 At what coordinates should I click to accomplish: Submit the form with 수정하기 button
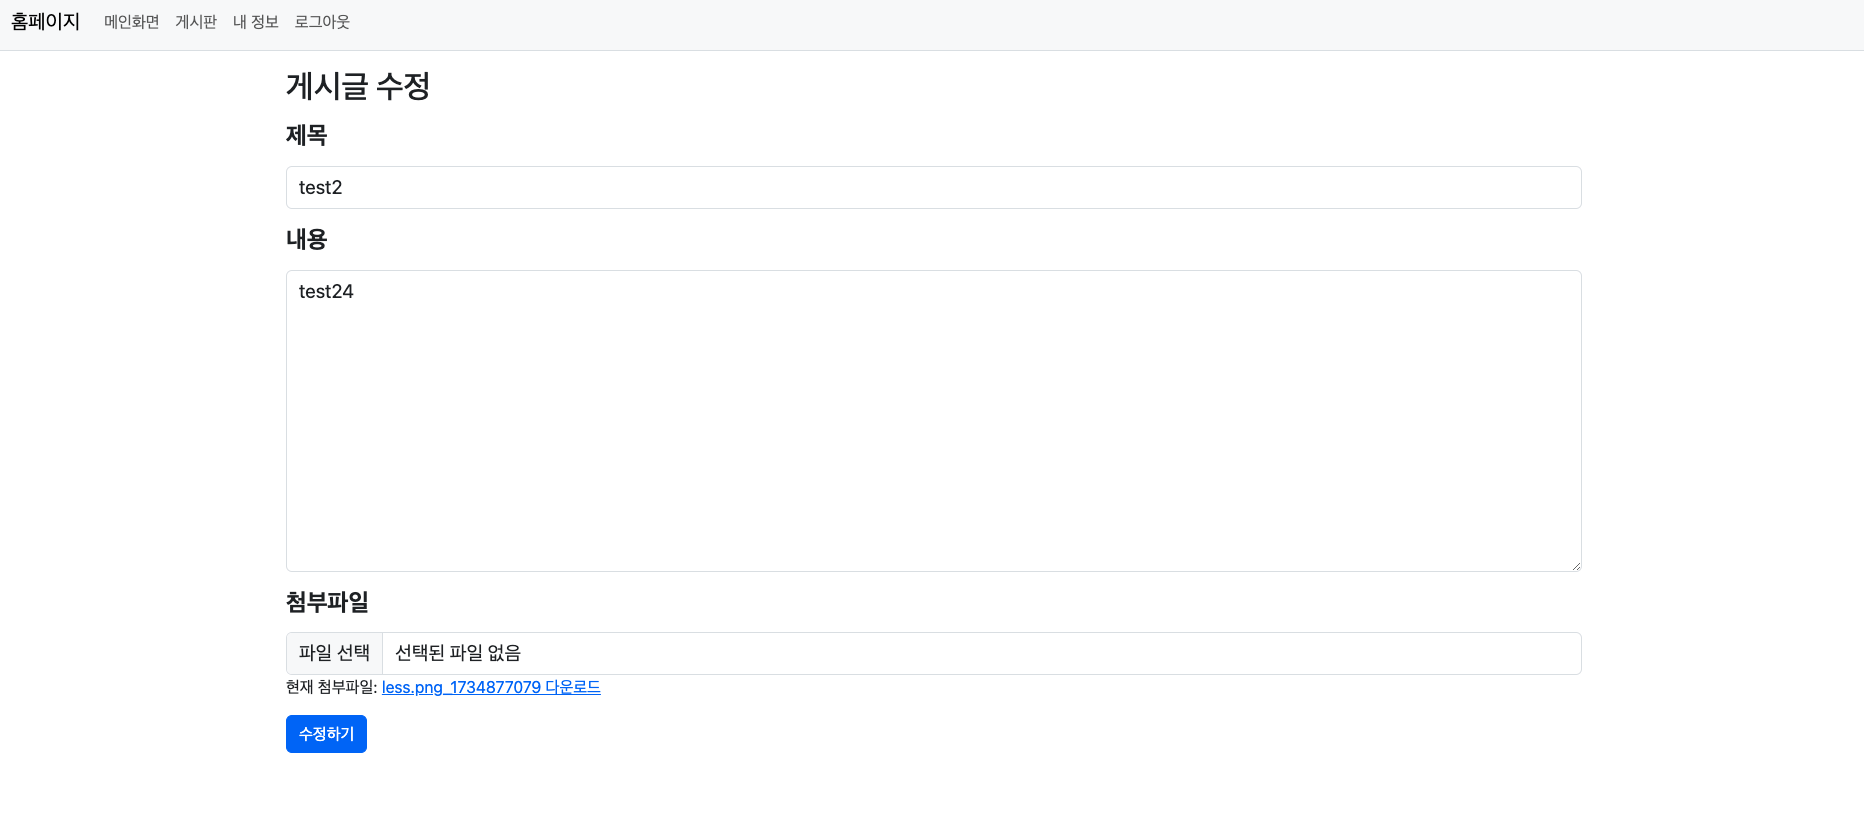[326, 734]
